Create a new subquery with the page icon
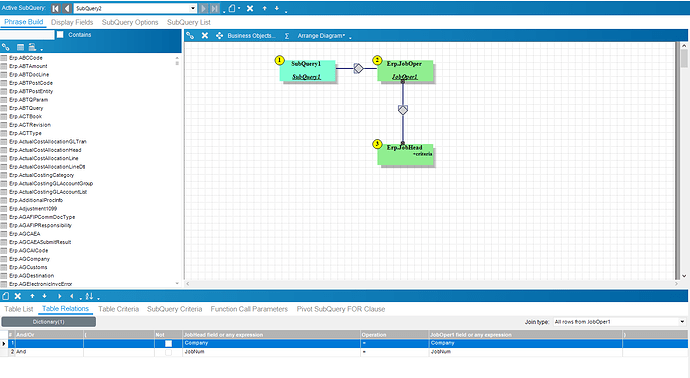 point(232,8)
